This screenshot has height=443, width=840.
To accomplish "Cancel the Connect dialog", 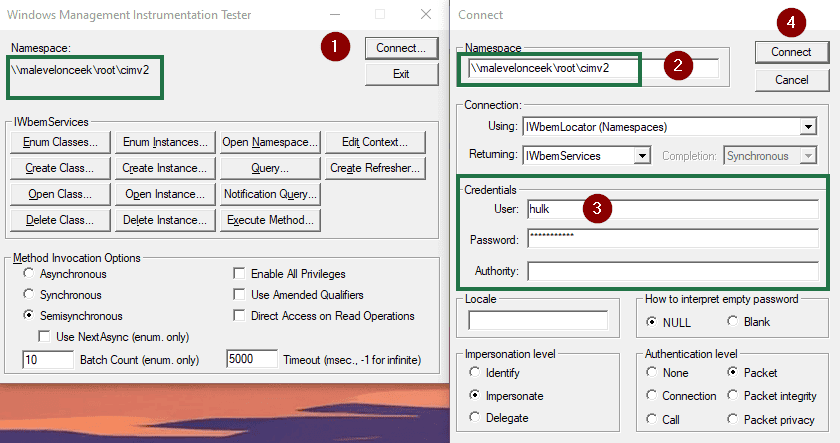I will [791, 79].
